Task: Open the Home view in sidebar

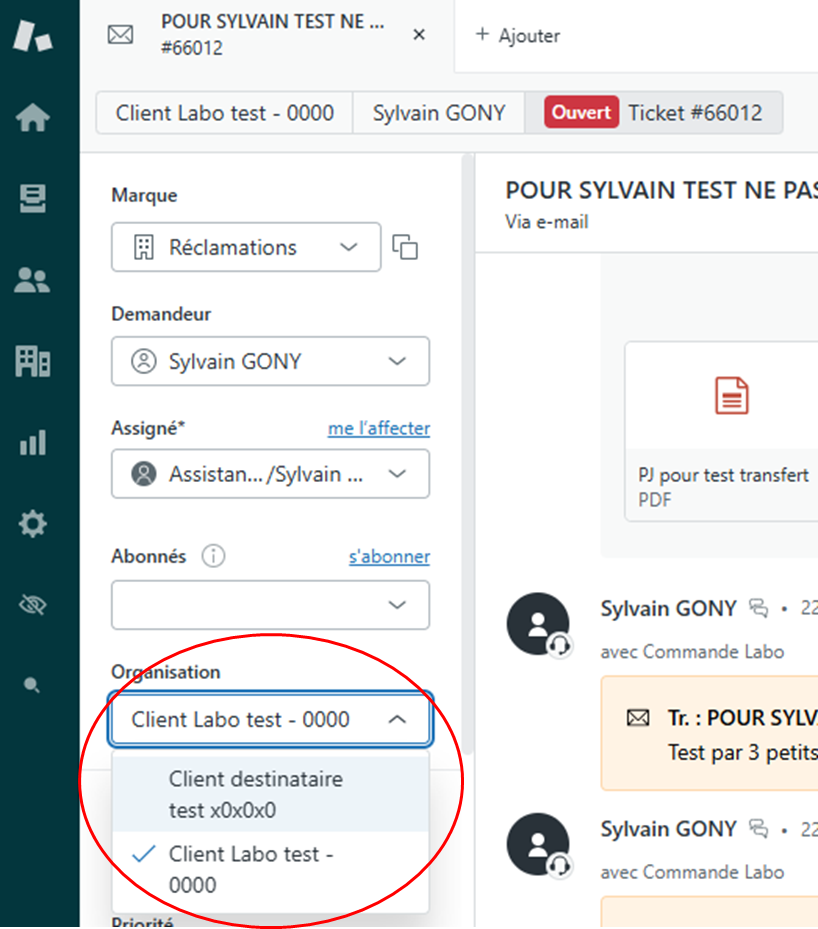Action: click(x=33, y=118)
